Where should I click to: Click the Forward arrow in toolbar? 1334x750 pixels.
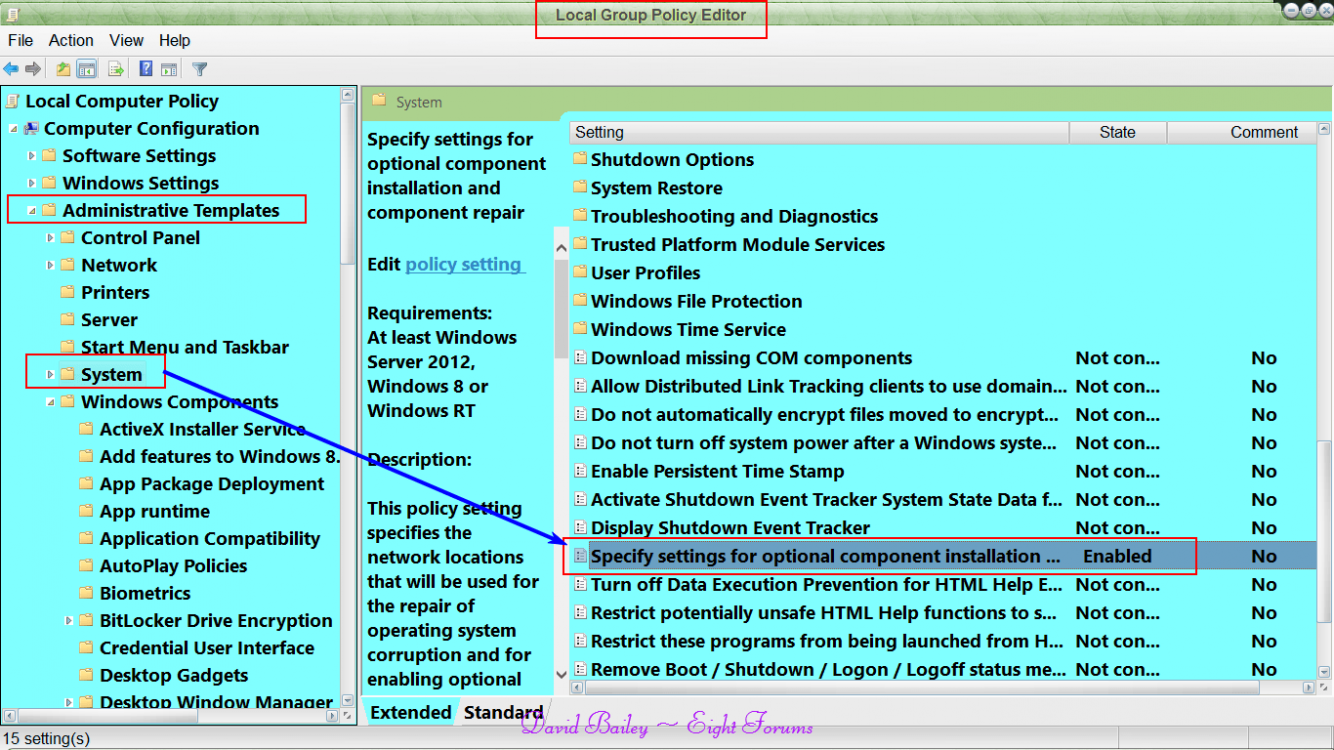(x=33, y=69)
